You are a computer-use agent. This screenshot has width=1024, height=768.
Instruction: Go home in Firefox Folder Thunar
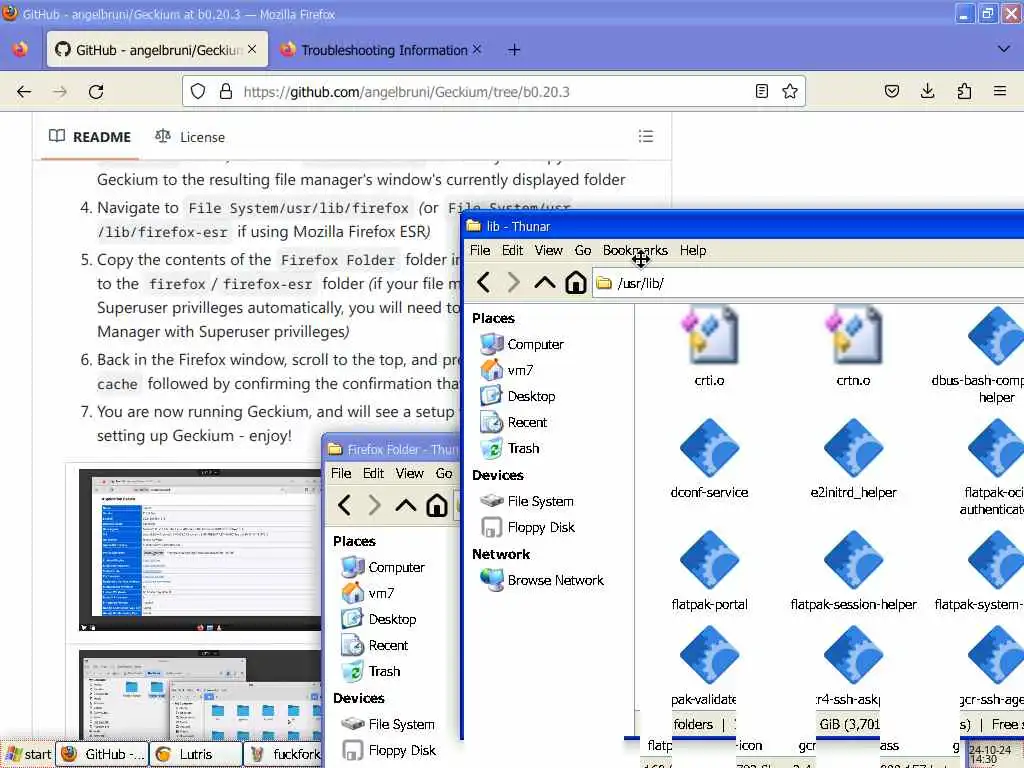[436, 505]
